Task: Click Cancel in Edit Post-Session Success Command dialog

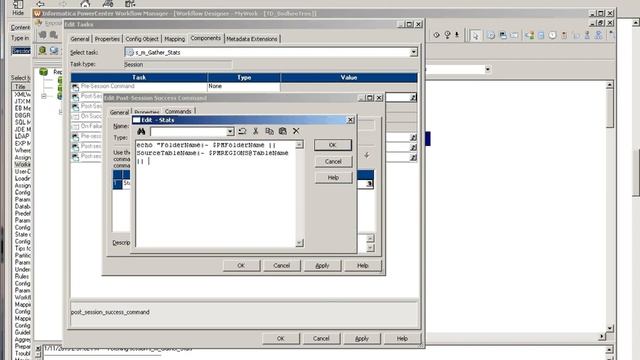Action: [x=281, y=265]
